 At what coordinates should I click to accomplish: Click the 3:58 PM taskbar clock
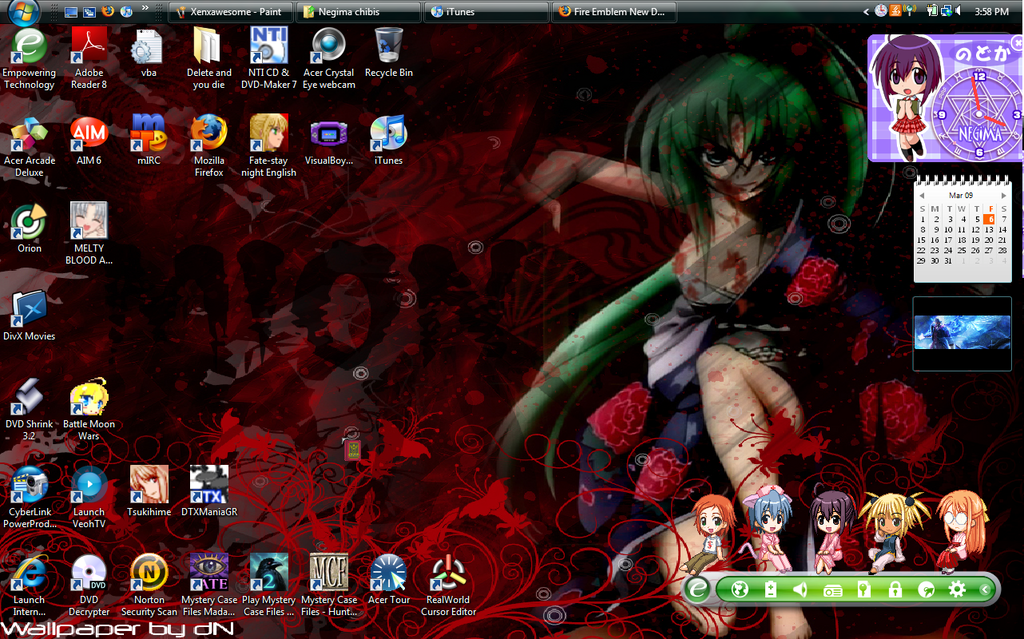pyautogui.click(x=991, y=12)
